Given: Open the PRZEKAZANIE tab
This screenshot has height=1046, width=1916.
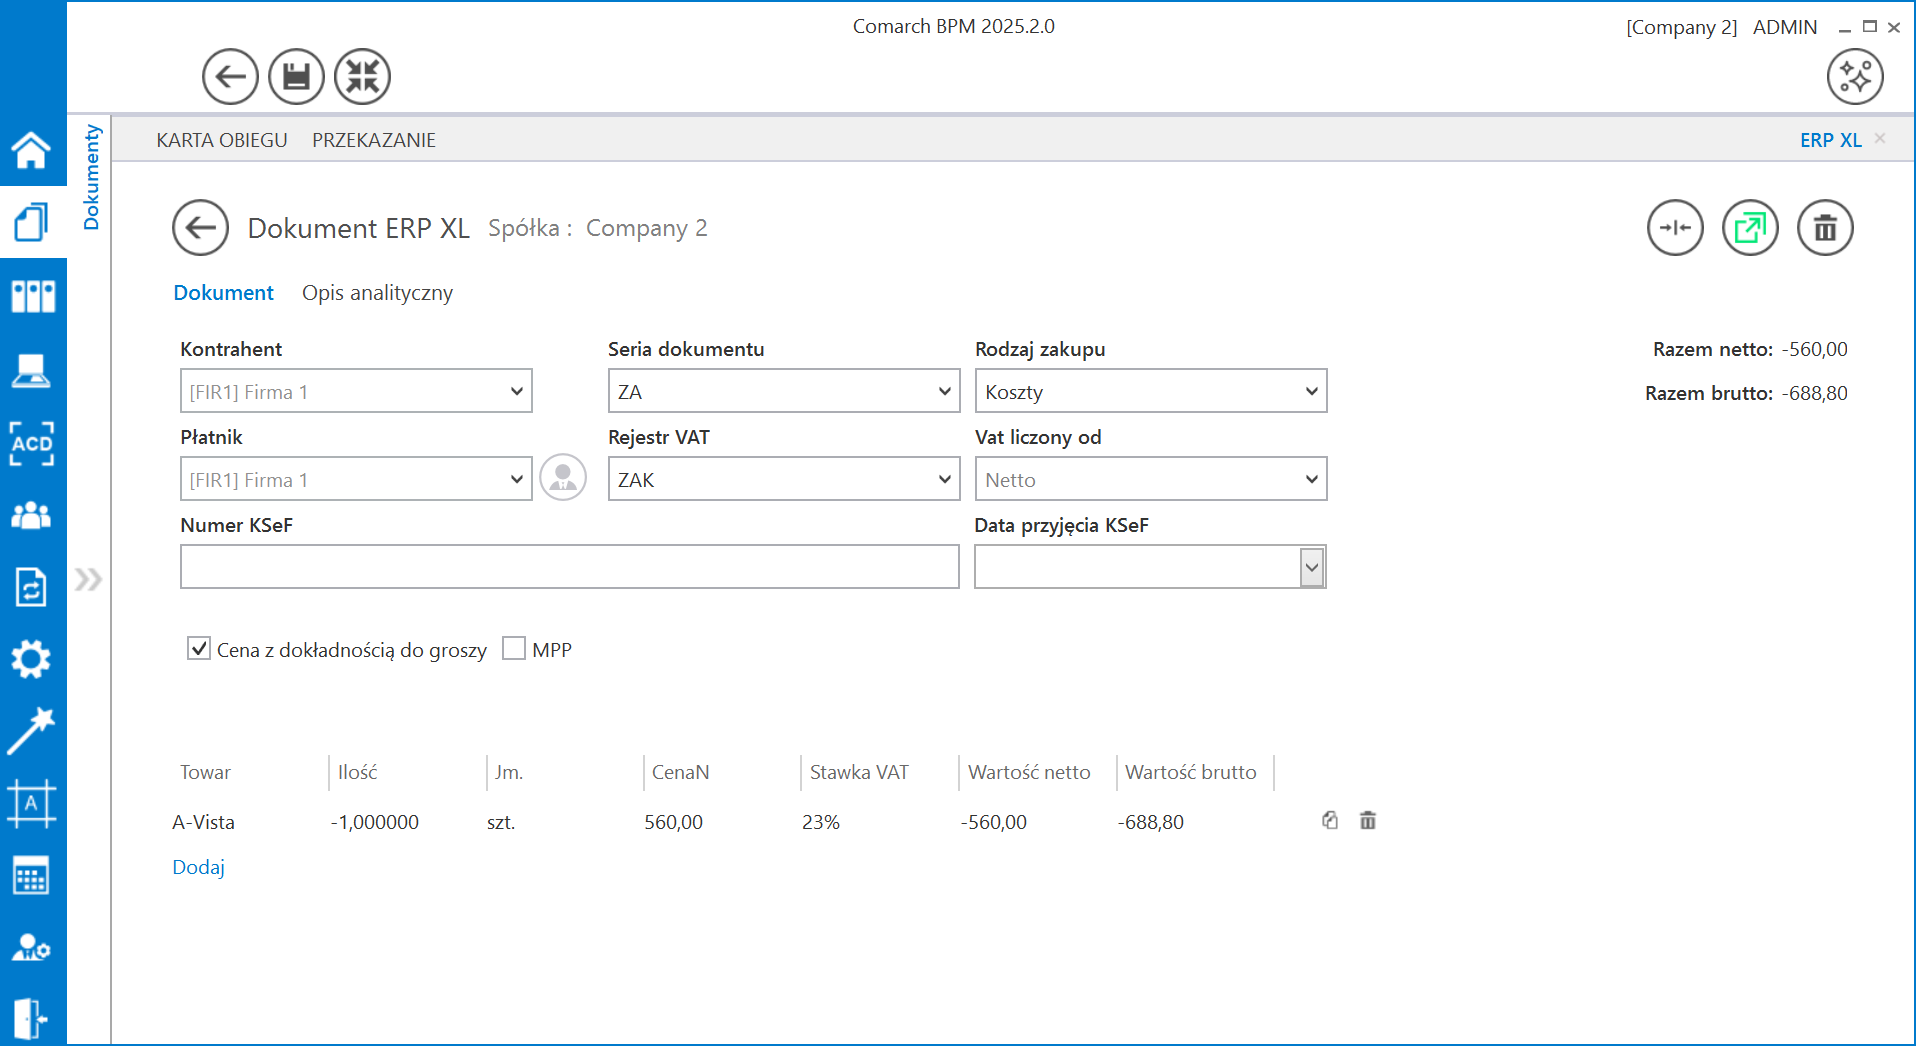Looking at the screenshot, I should [x=373, y=140].
